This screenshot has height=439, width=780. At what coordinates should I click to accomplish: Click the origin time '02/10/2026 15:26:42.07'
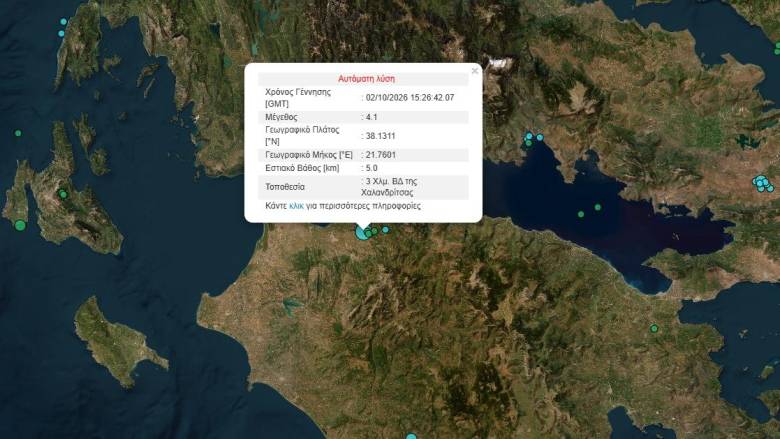[410, 98]
